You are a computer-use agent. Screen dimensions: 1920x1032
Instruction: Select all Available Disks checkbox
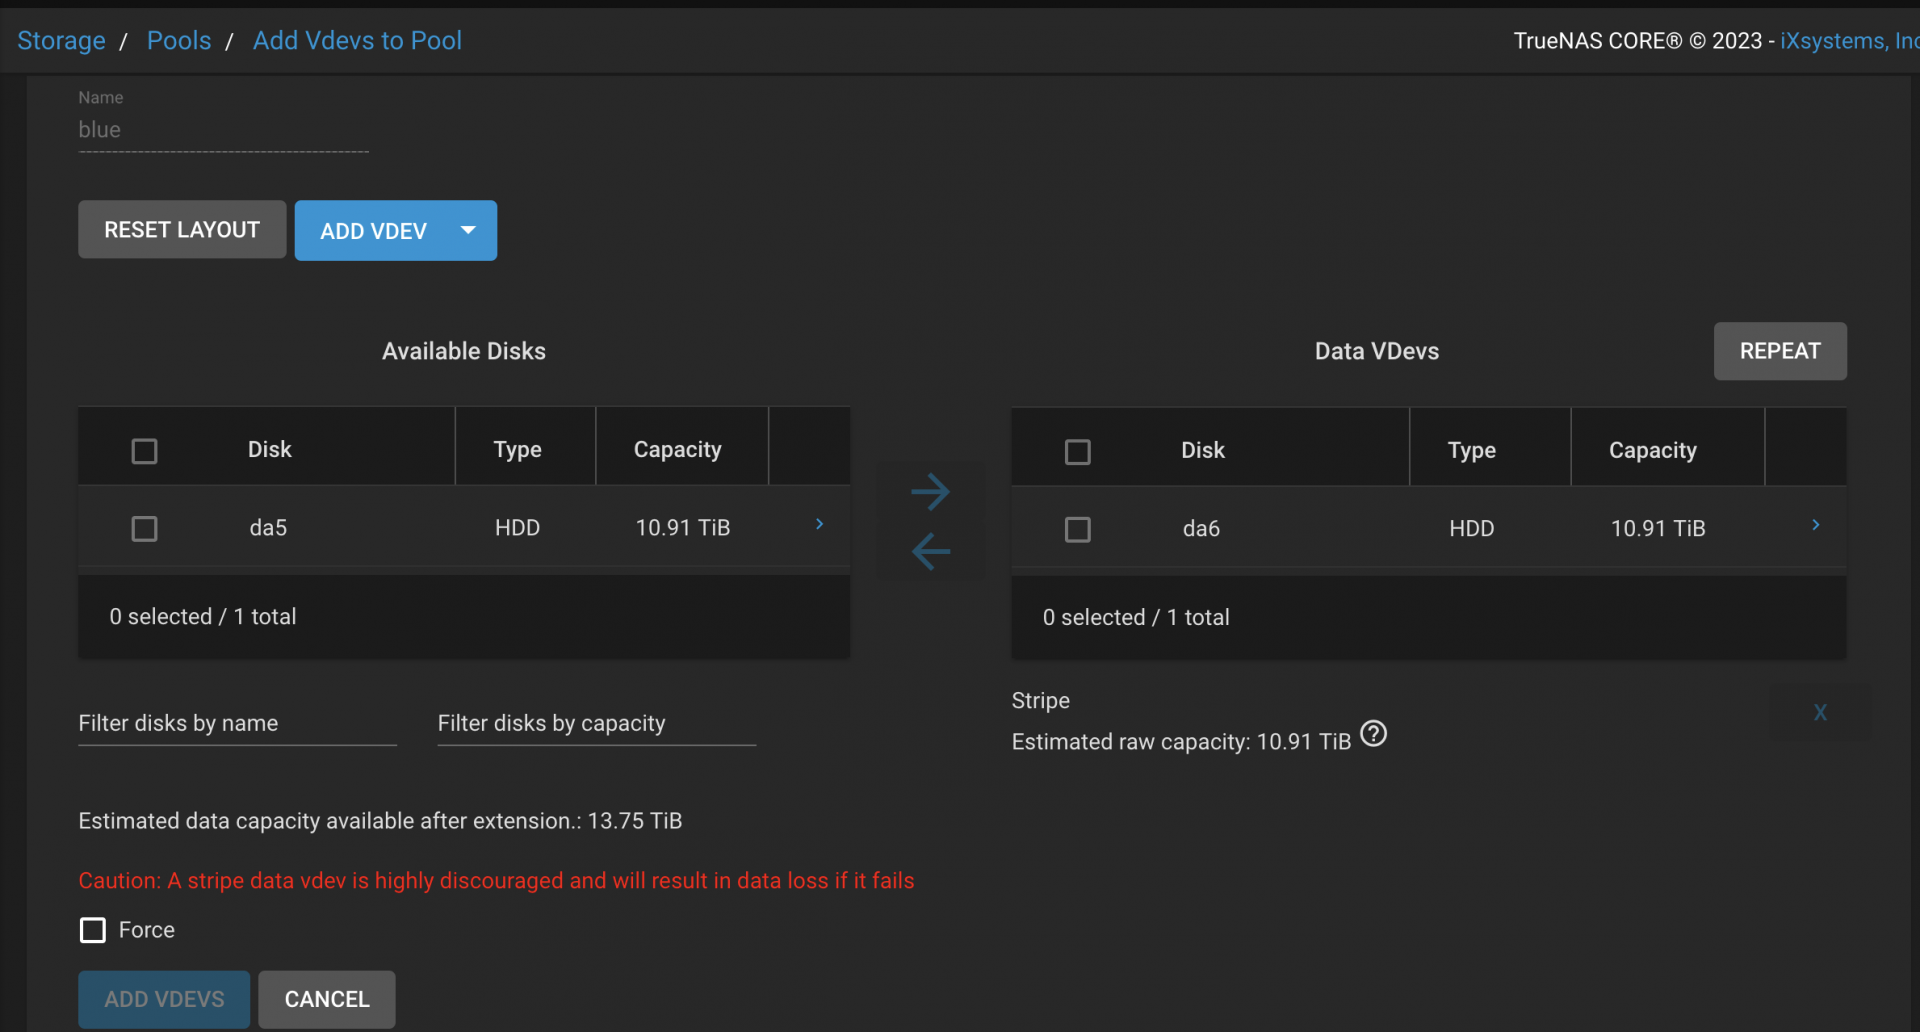pyautogui.click(x=145, y=451)
